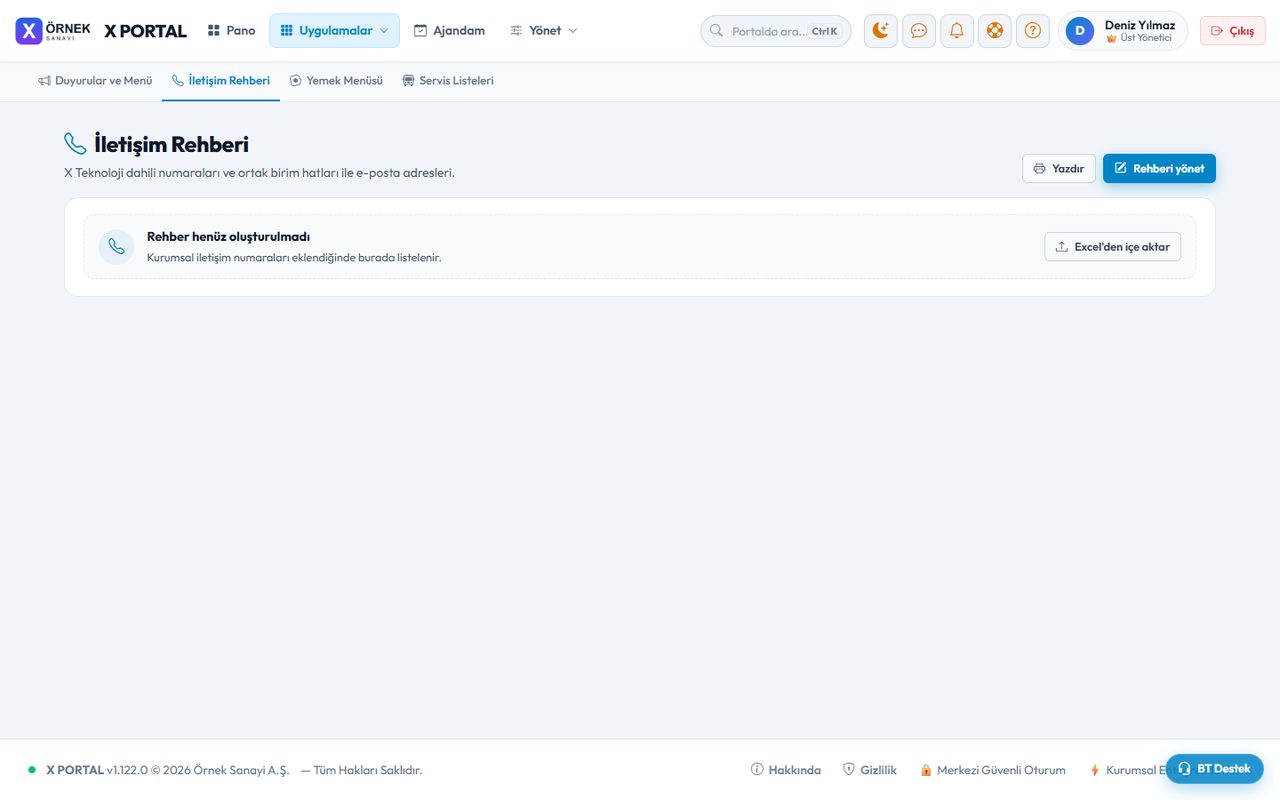Open the notifications bell icon
This screenshot has width=1280, height=800.
pos(957,31)
